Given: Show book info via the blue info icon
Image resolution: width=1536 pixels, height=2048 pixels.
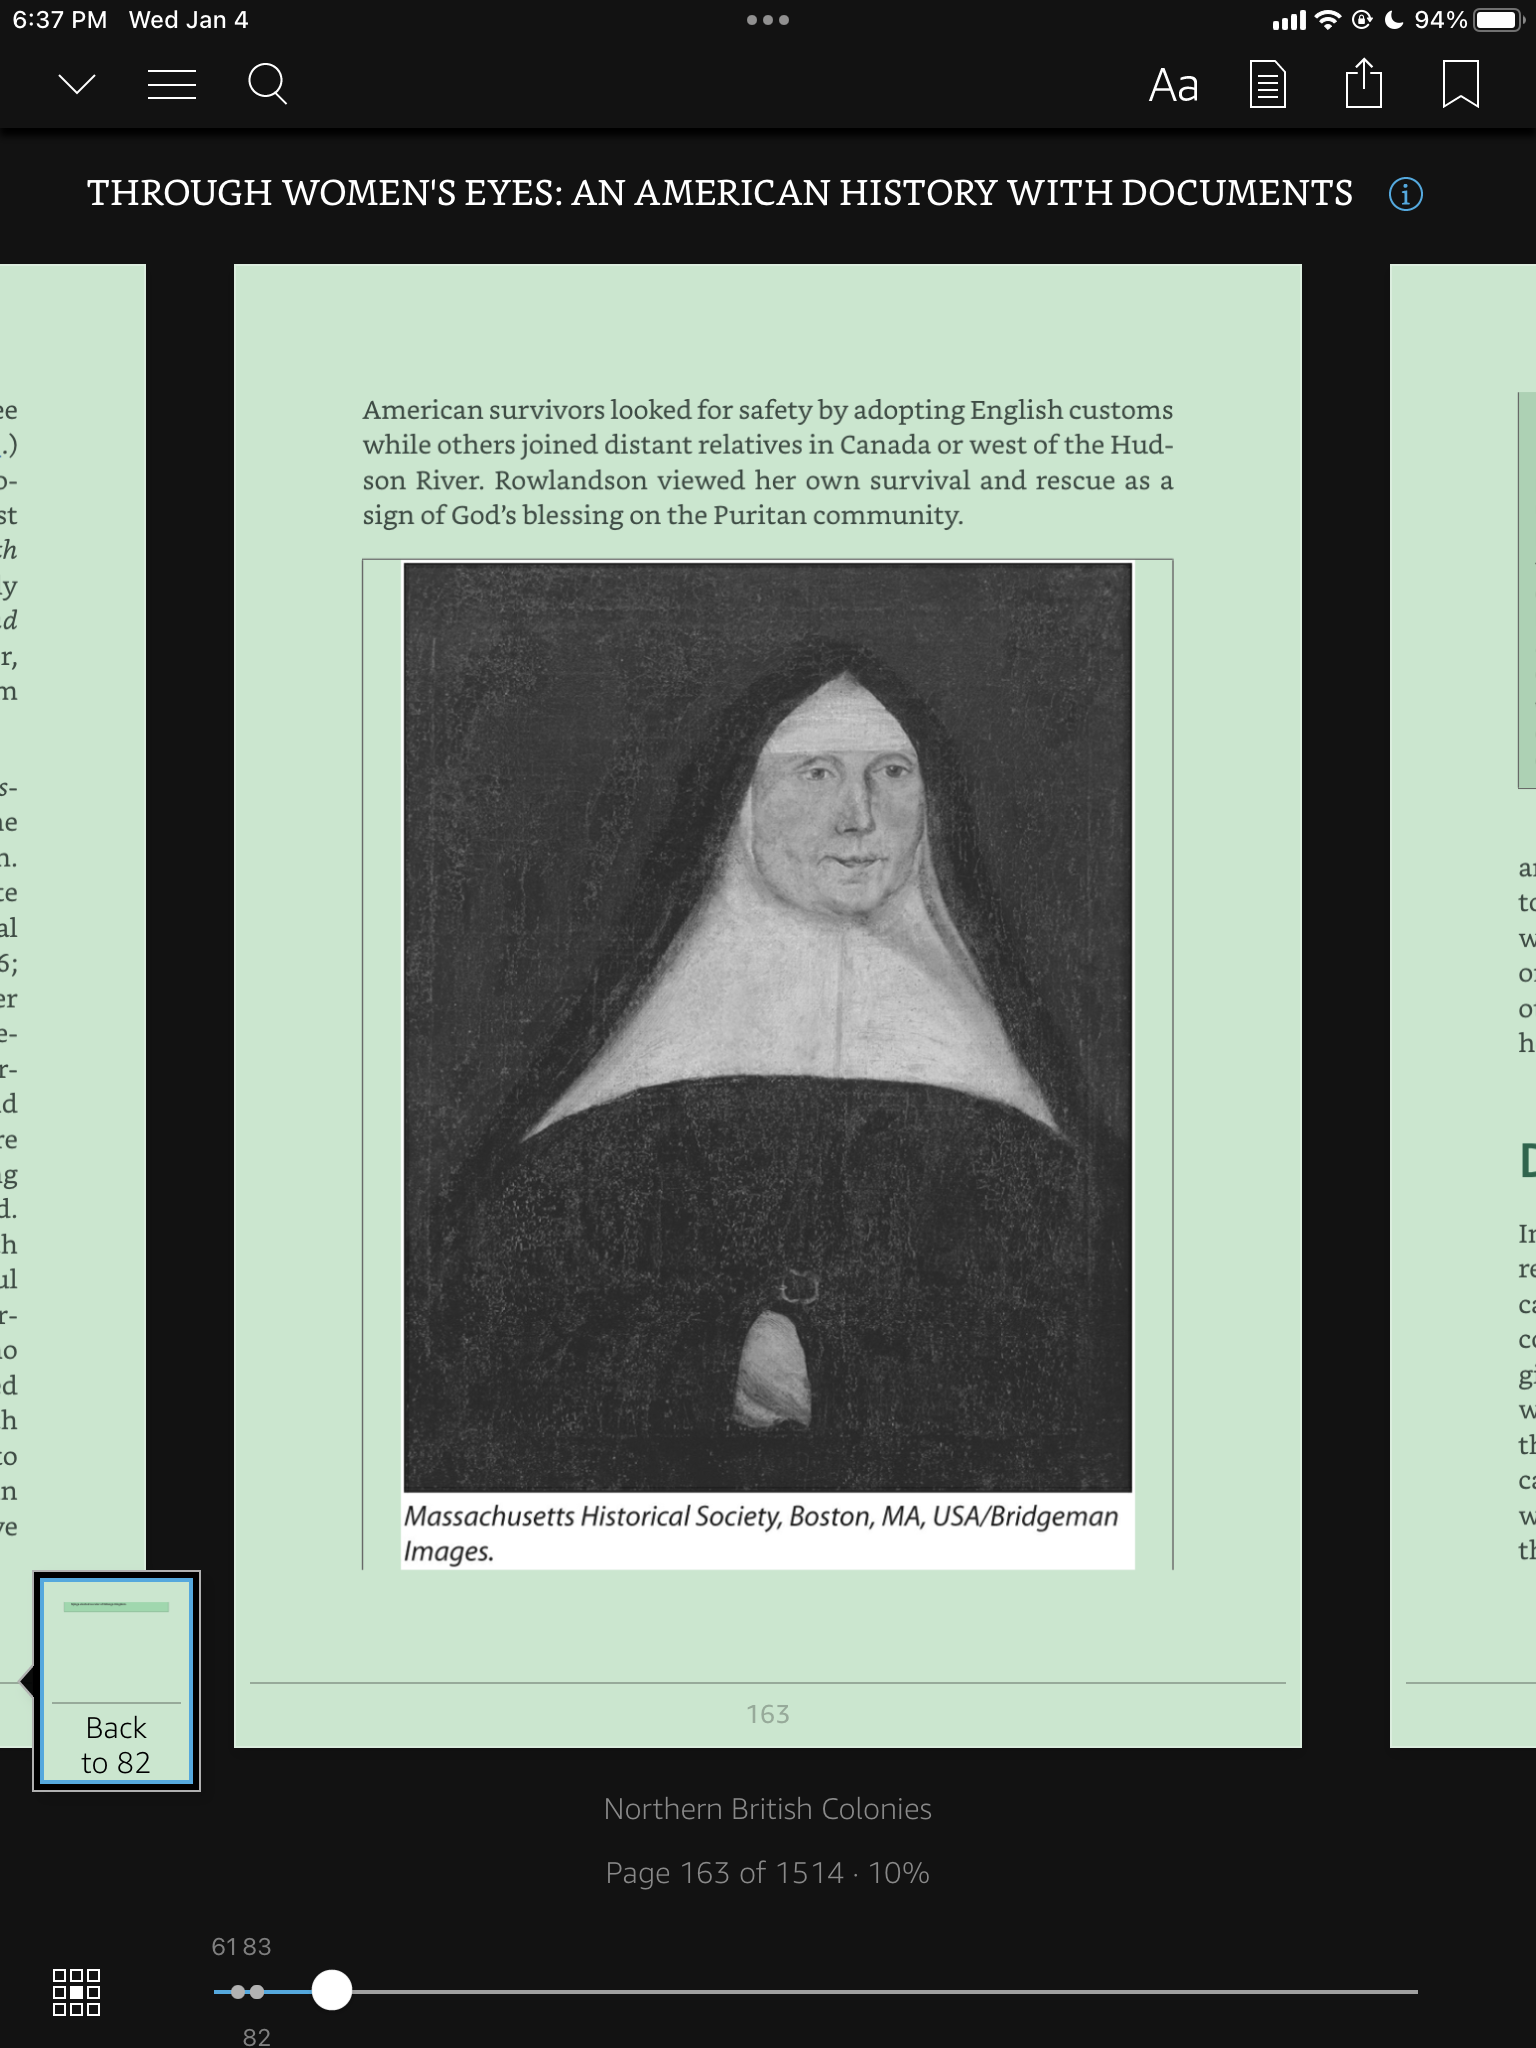Looking at the screenshot, I should (x=1406, y=193).
